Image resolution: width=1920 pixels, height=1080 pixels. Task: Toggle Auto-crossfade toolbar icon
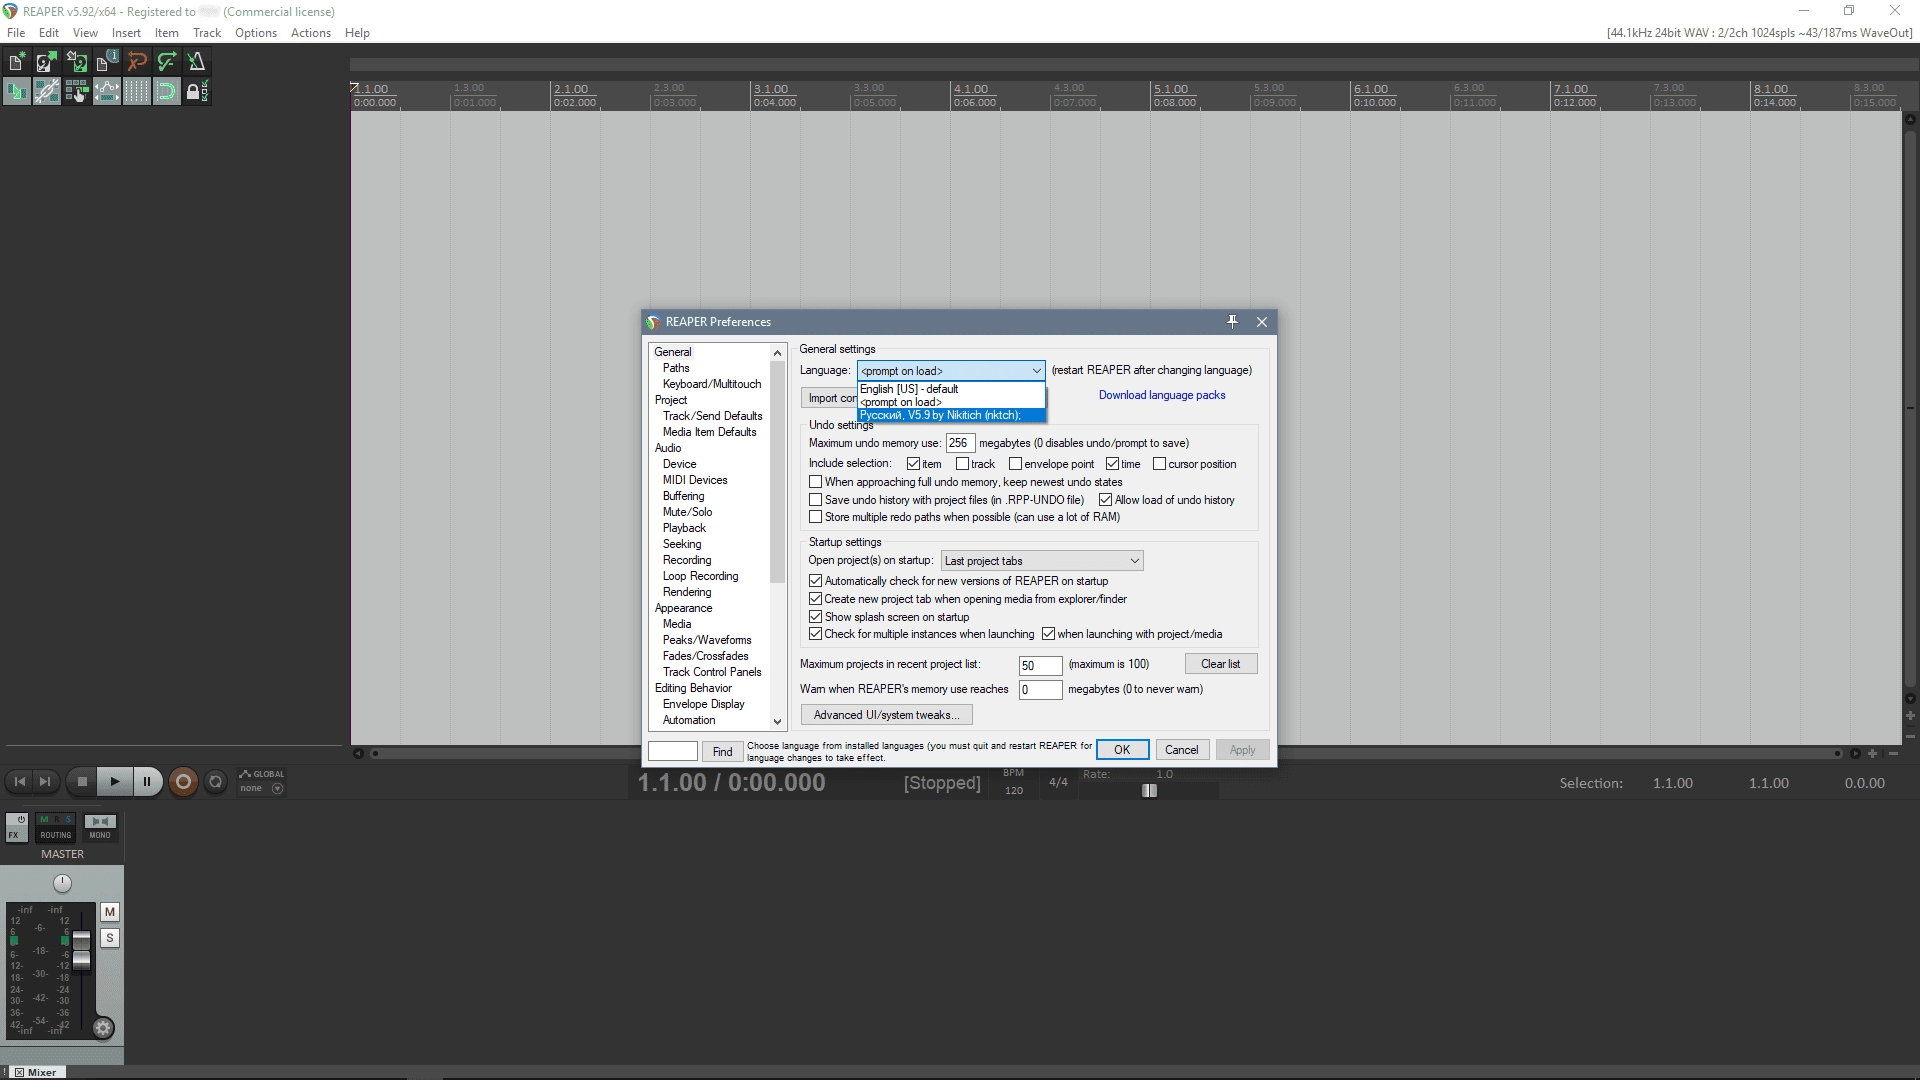point(16,92)
